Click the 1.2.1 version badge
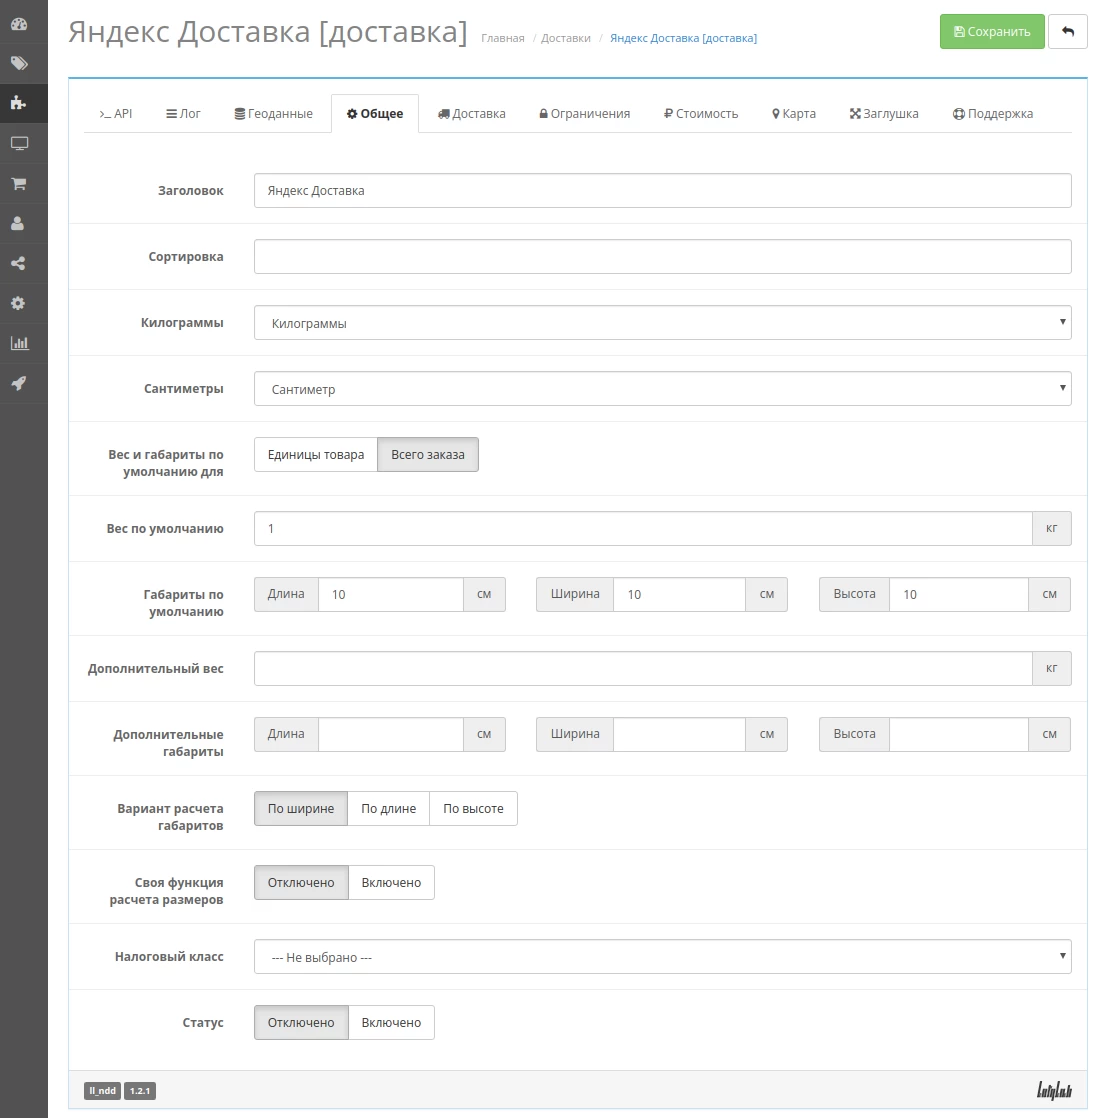 (140, 1090)
